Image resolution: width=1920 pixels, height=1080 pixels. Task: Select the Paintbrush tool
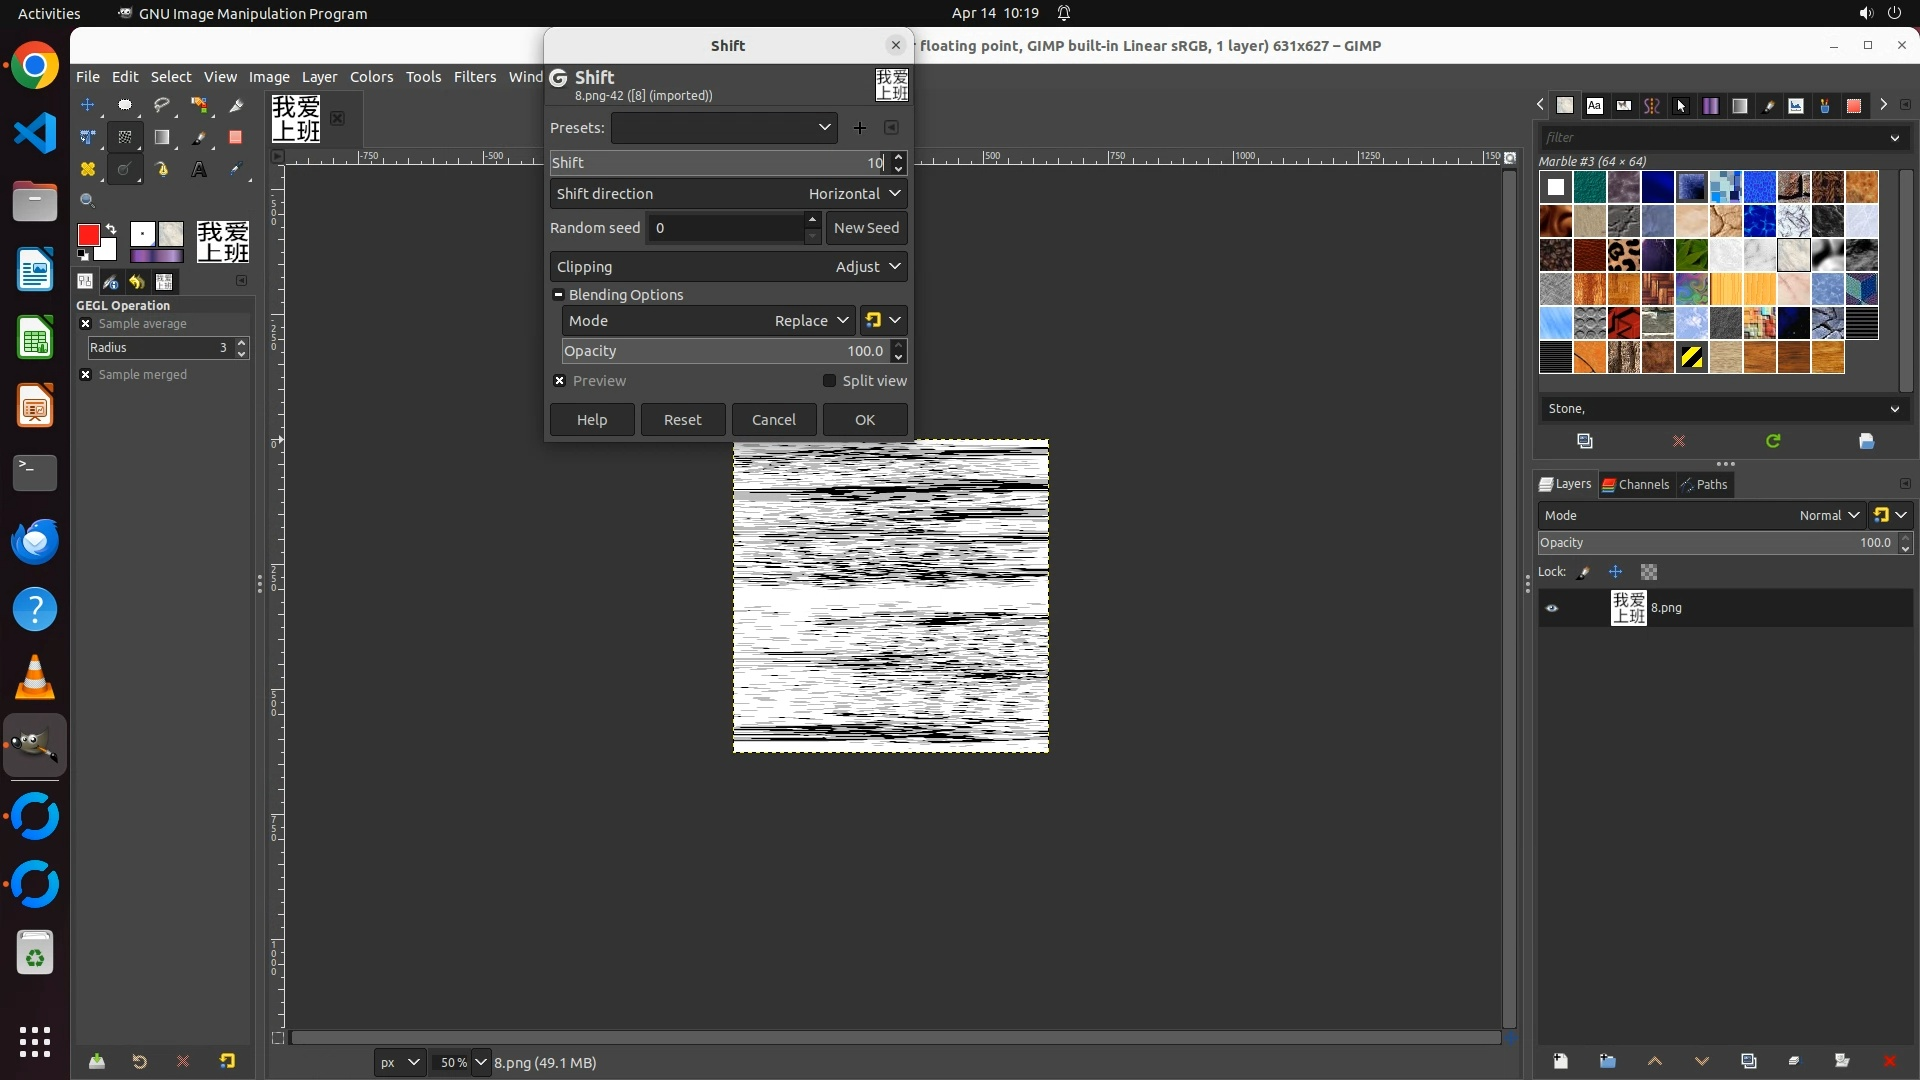(199, 137)
